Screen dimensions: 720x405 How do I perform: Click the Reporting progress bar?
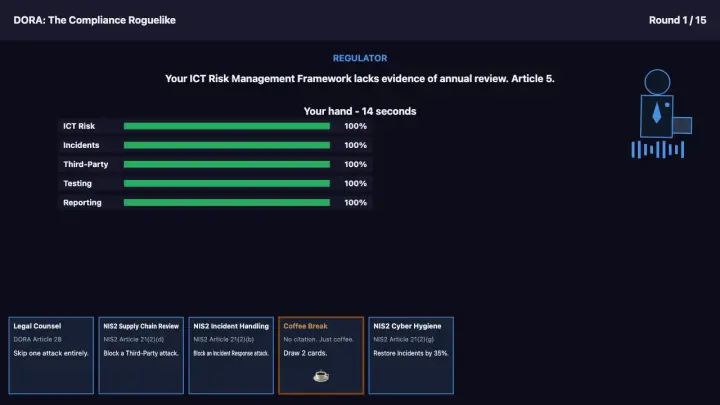pos(227,202)
